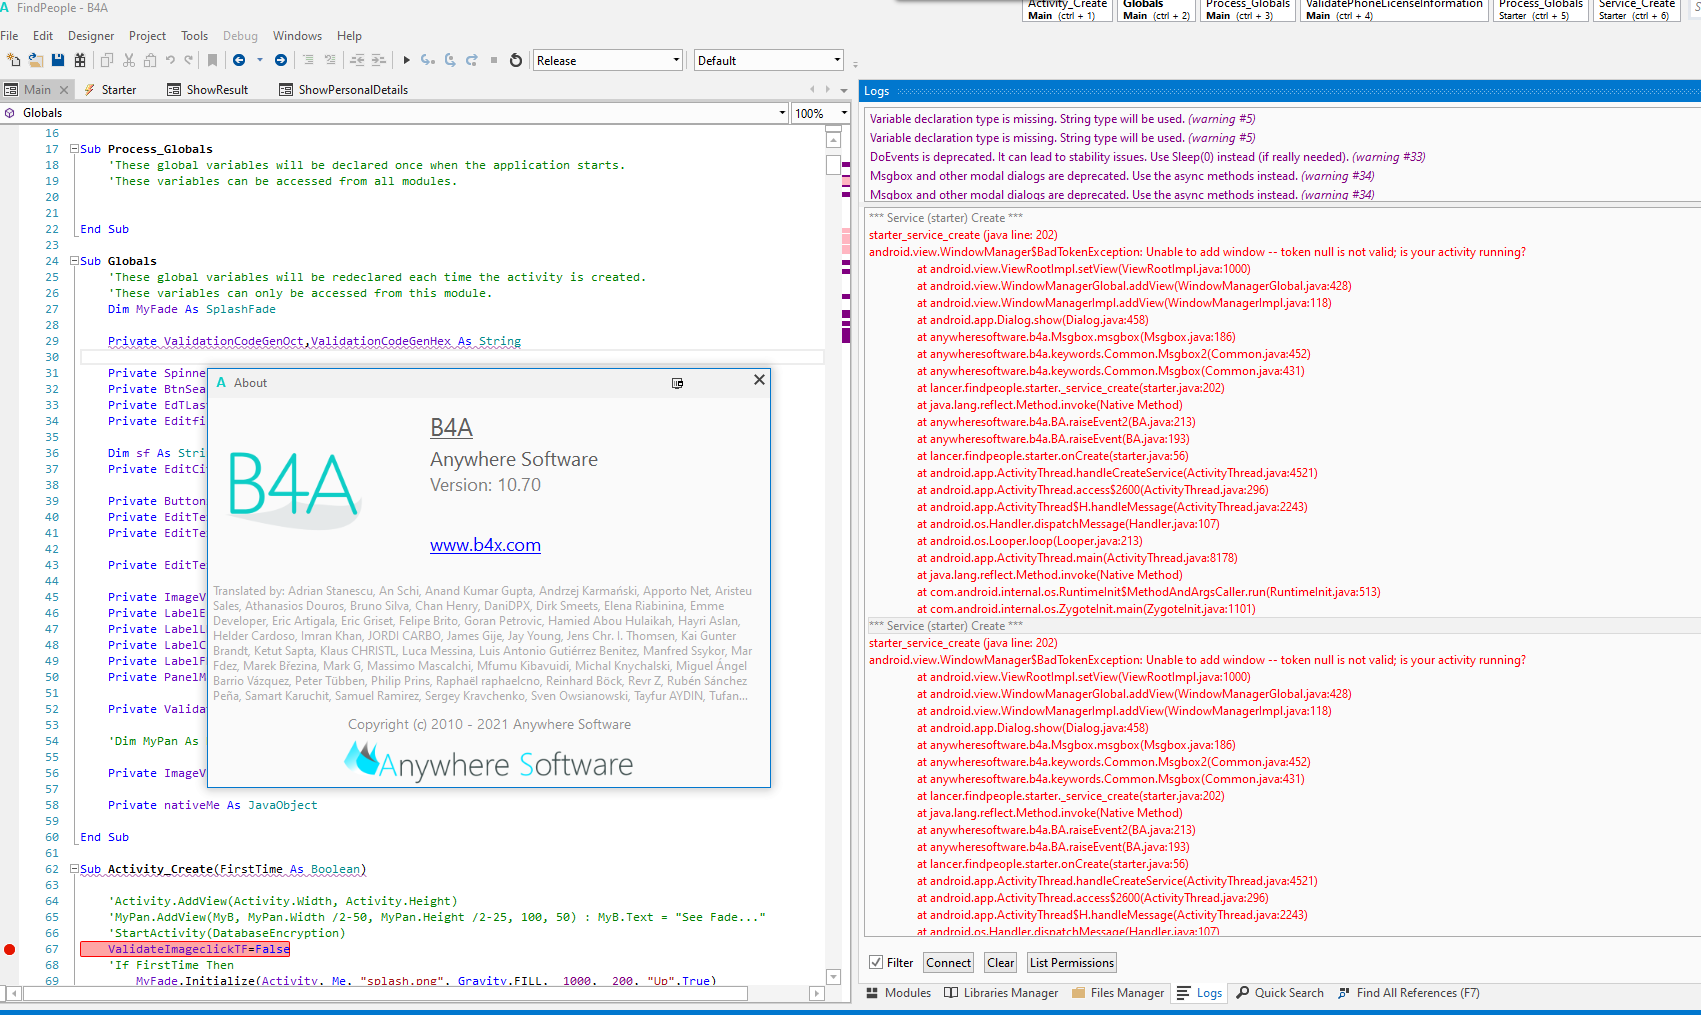The width and height of the screenshot is (1701, 1015).
Task: Open the Designer menu
Action: [x=91, y=35]
